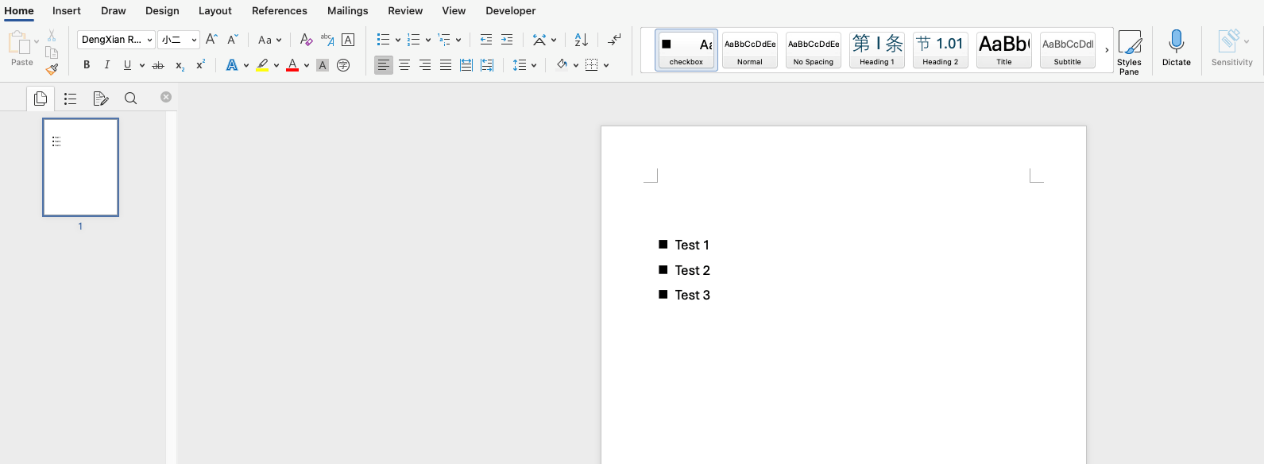1264x464 pixels.
Task: Click the Numbering list icon
Action: [x=413, y=40]
